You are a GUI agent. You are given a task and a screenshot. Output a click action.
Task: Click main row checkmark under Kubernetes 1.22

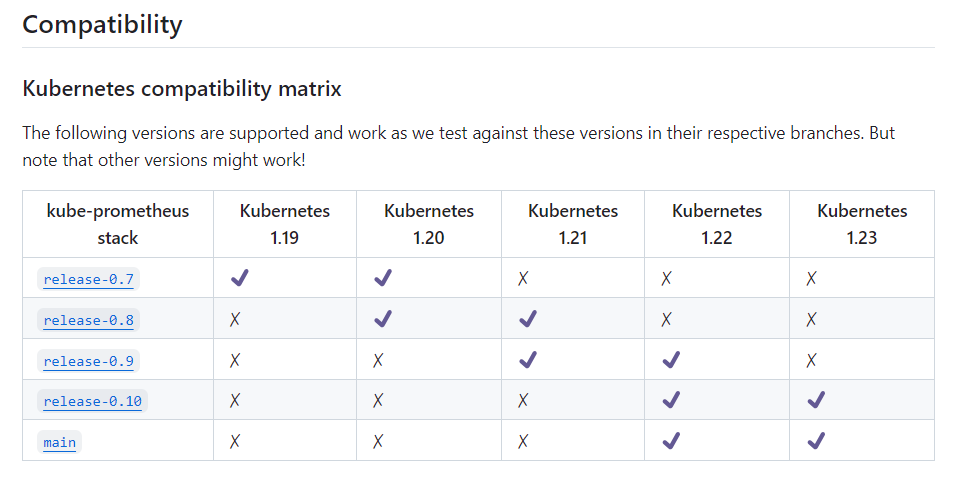coord(671,441)
